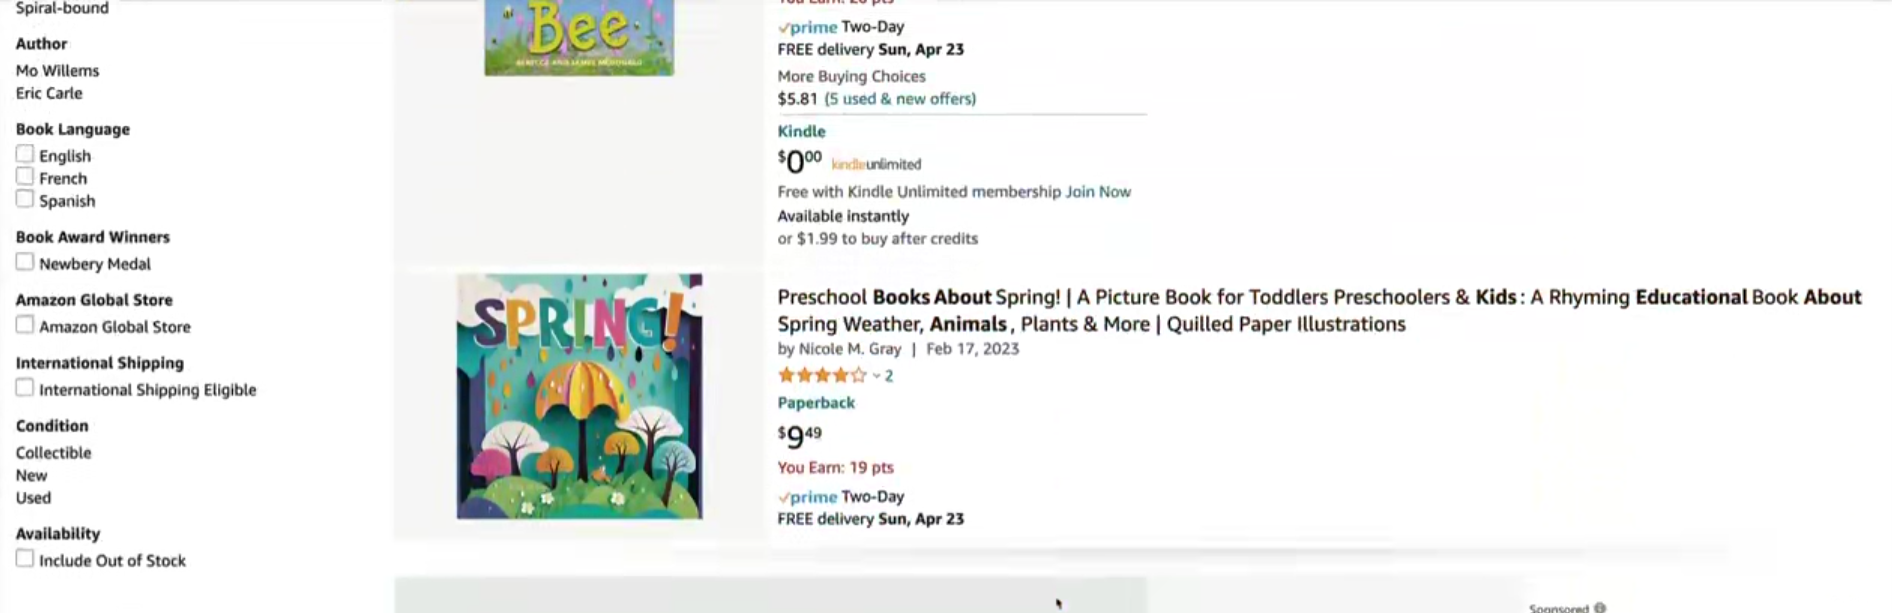The width and height of the screenshot is (1892, 613).
Task: Enable the Spanish language filter
Action: pyautogui.click(x=25, y=199)
